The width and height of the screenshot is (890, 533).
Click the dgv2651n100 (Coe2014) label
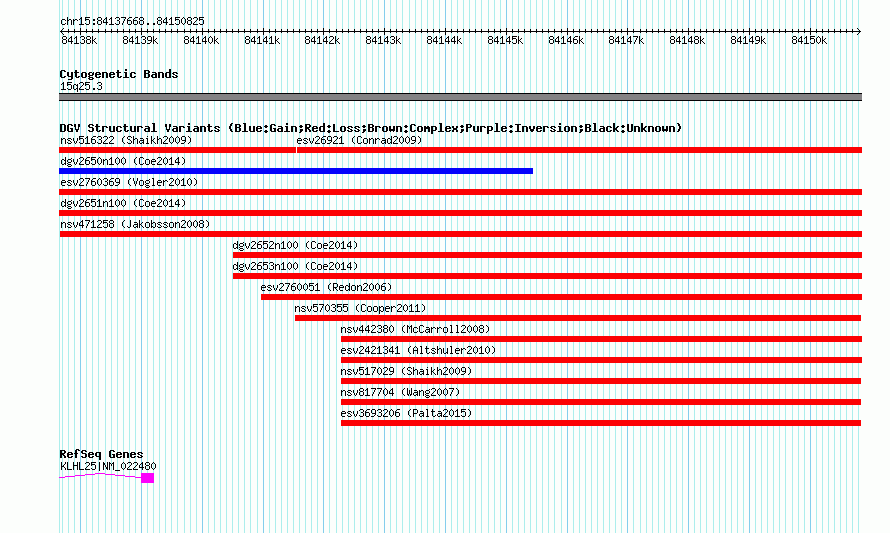click(x=123, y=203)
